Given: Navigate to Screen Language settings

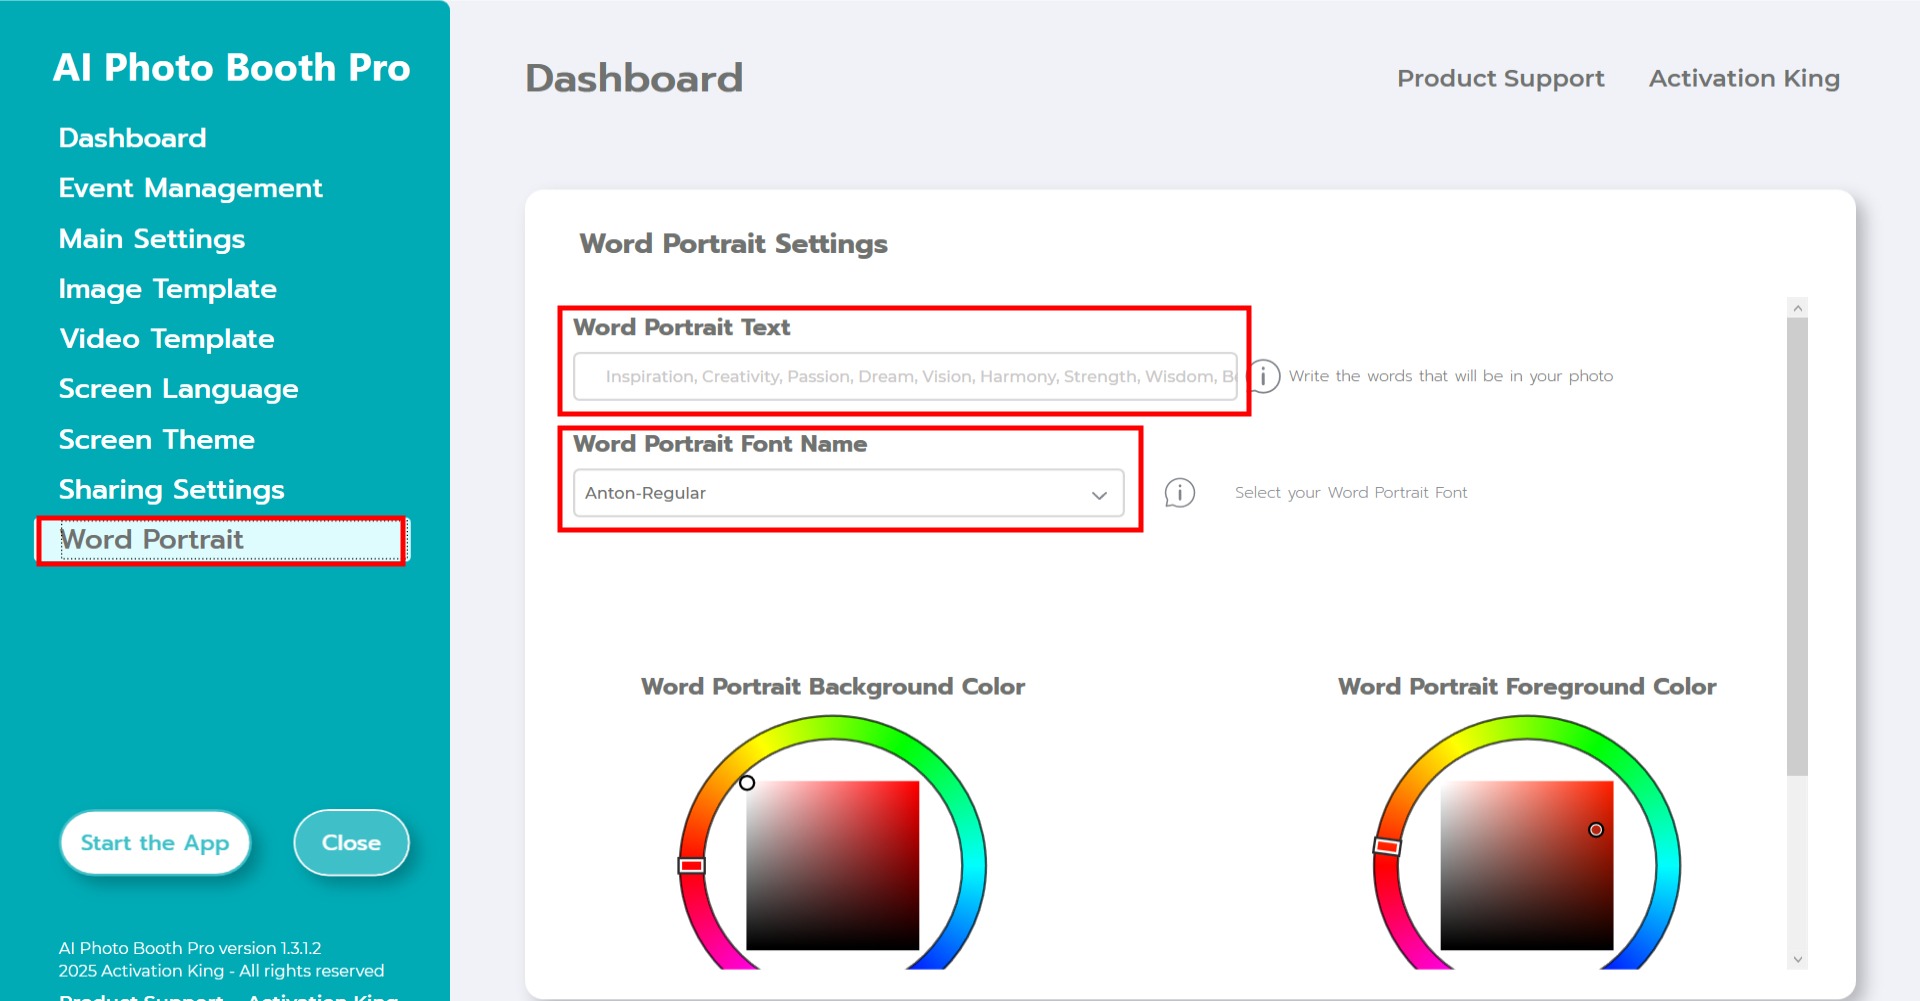Looking at the screenshot, I should (x=178, y=389).
